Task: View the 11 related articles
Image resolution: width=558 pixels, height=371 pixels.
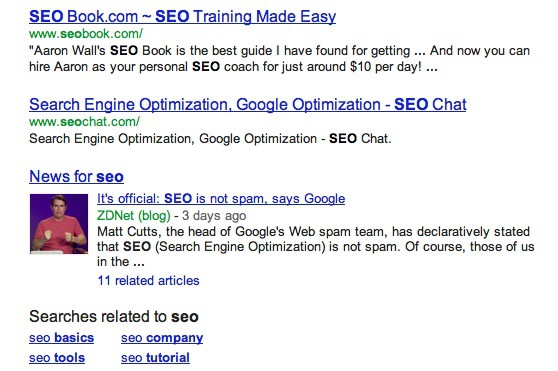Action: coord(148,281)
